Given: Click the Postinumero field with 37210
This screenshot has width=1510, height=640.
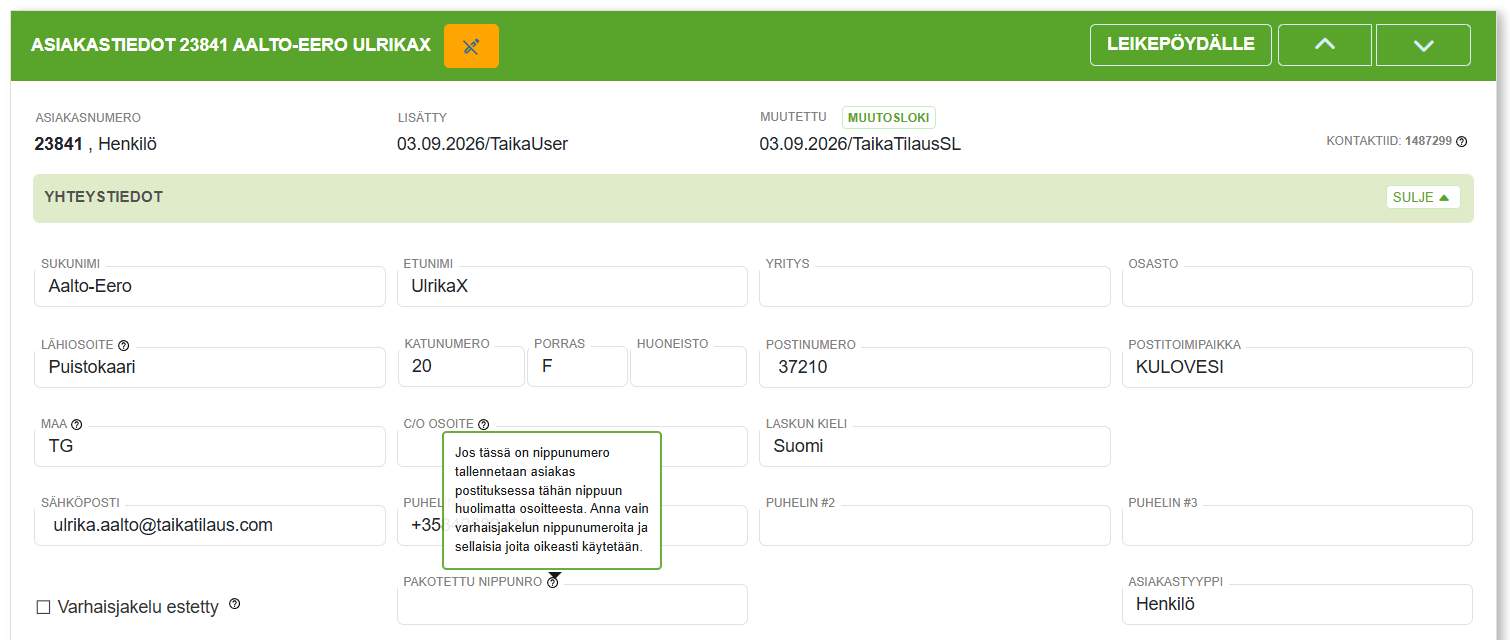Looking at the screenshot, I should point(935,367).
